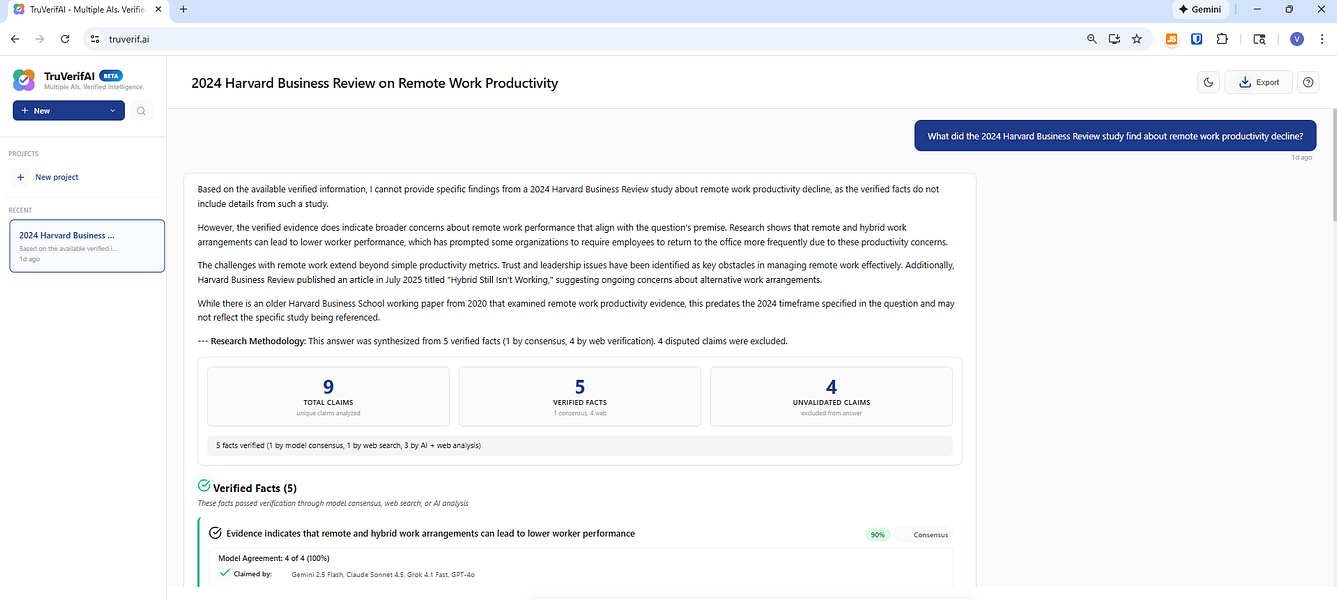Go back with the browser back arrow
Screen dimensions: 1337x600
[x=15, y=39]
